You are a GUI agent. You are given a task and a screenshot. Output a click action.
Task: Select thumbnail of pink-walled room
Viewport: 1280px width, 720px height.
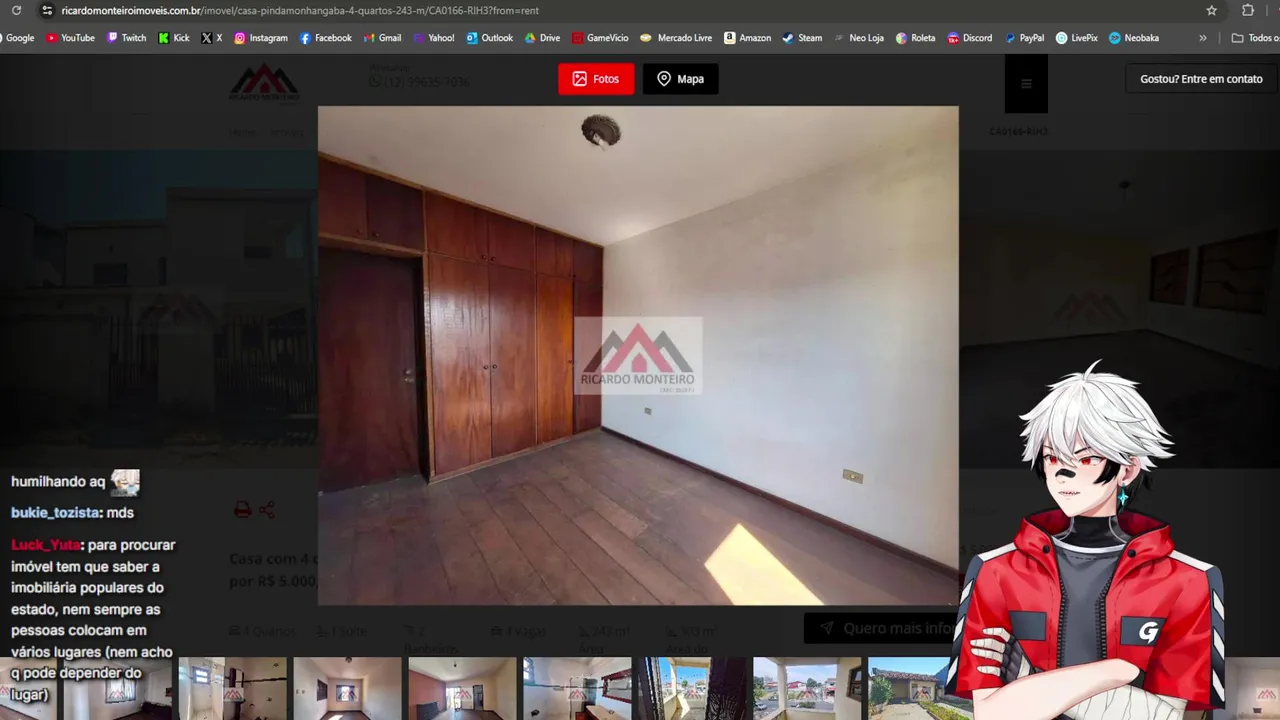click(x=462, y=688)
